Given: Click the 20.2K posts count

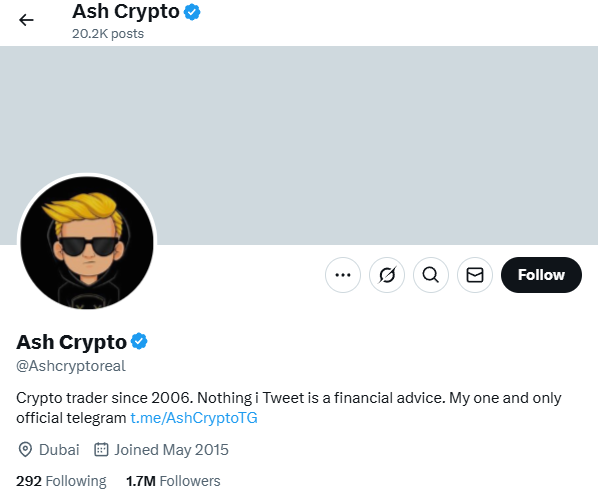Looking at the screenshot, I should click(x=108, y=34).
